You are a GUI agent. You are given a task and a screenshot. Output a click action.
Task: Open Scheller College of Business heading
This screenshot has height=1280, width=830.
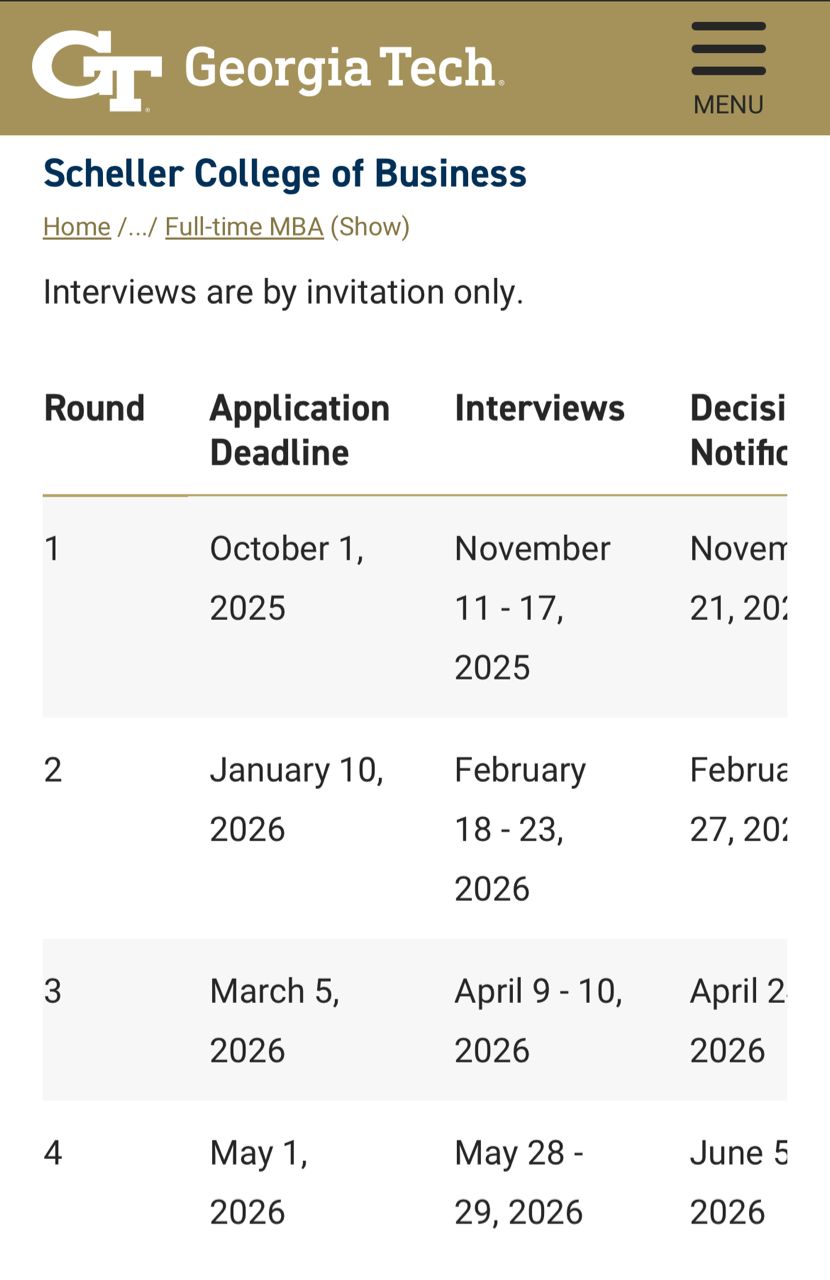(285, 173)
